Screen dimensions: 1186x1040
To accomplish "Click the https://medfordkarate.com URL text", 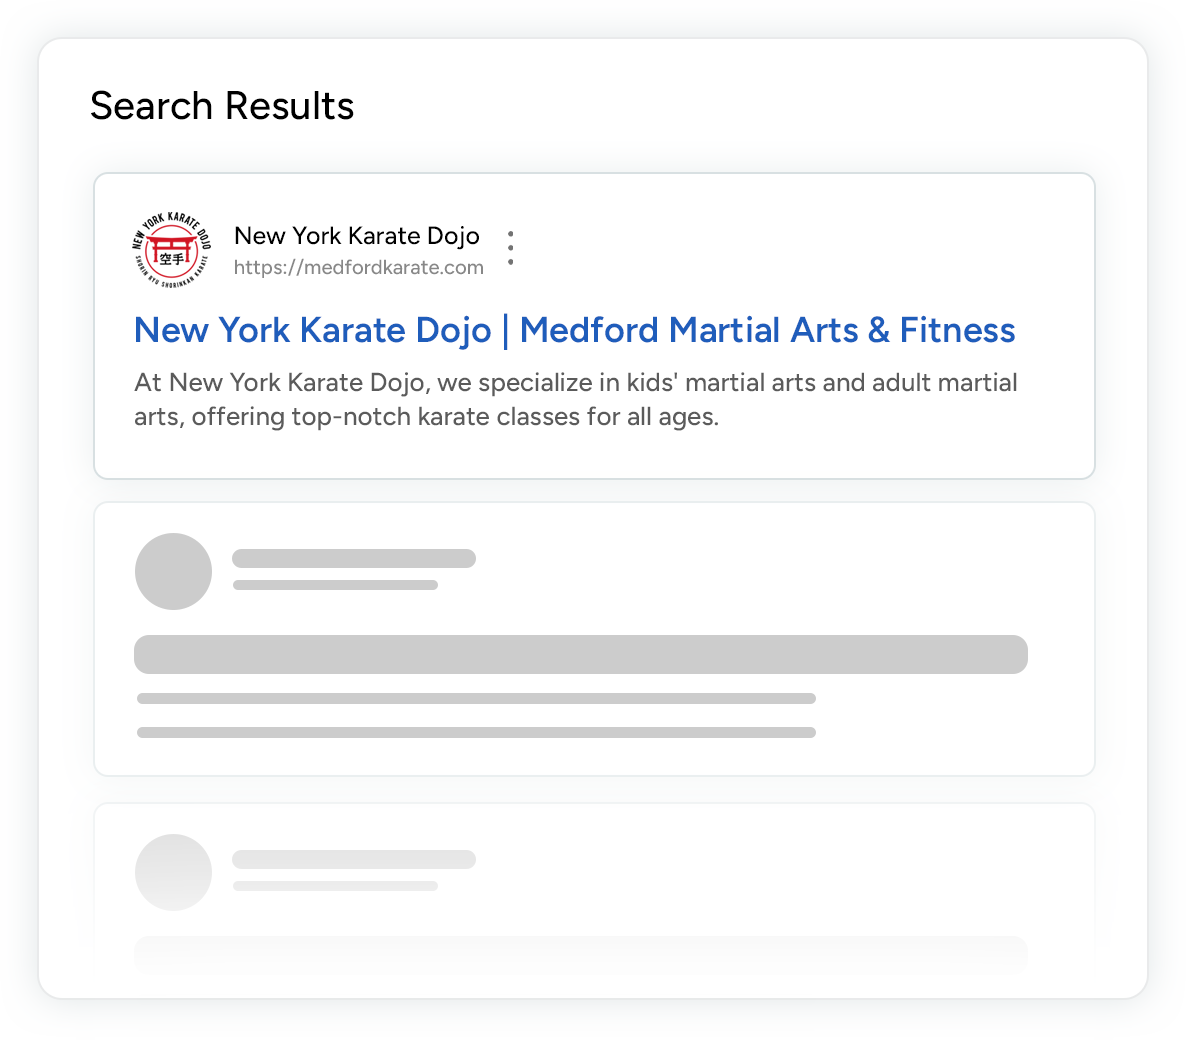I will click(358, 267).
